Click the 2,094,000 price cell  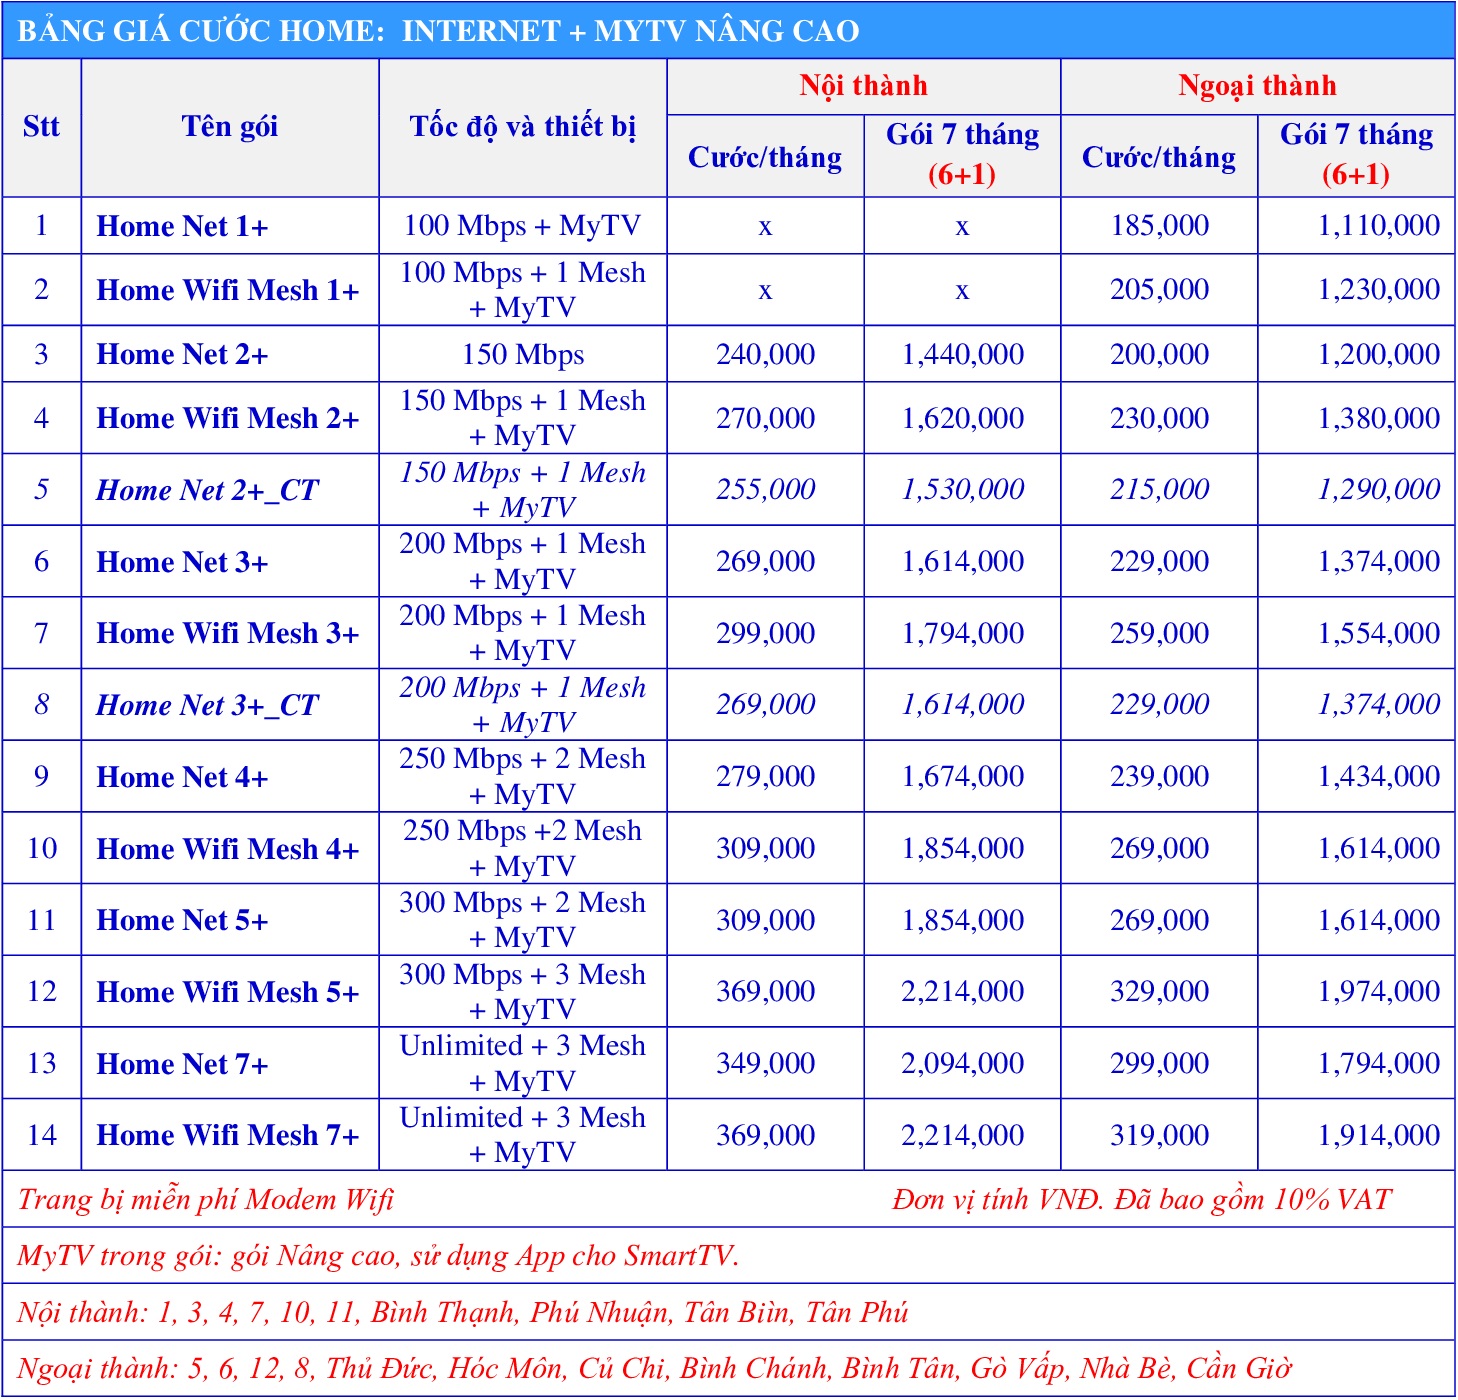click(962, 1063)
